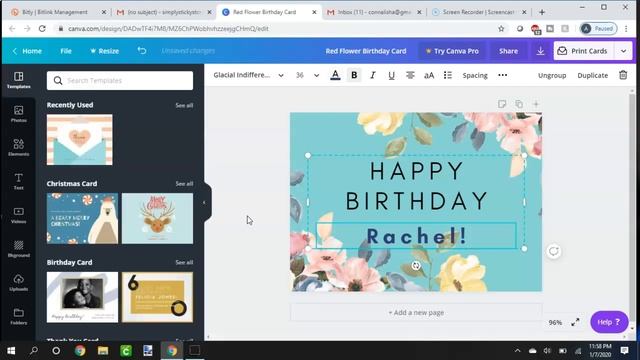640x360 pixels.
Task: Open the Background sidebar panel
Action: coord(19,249)
